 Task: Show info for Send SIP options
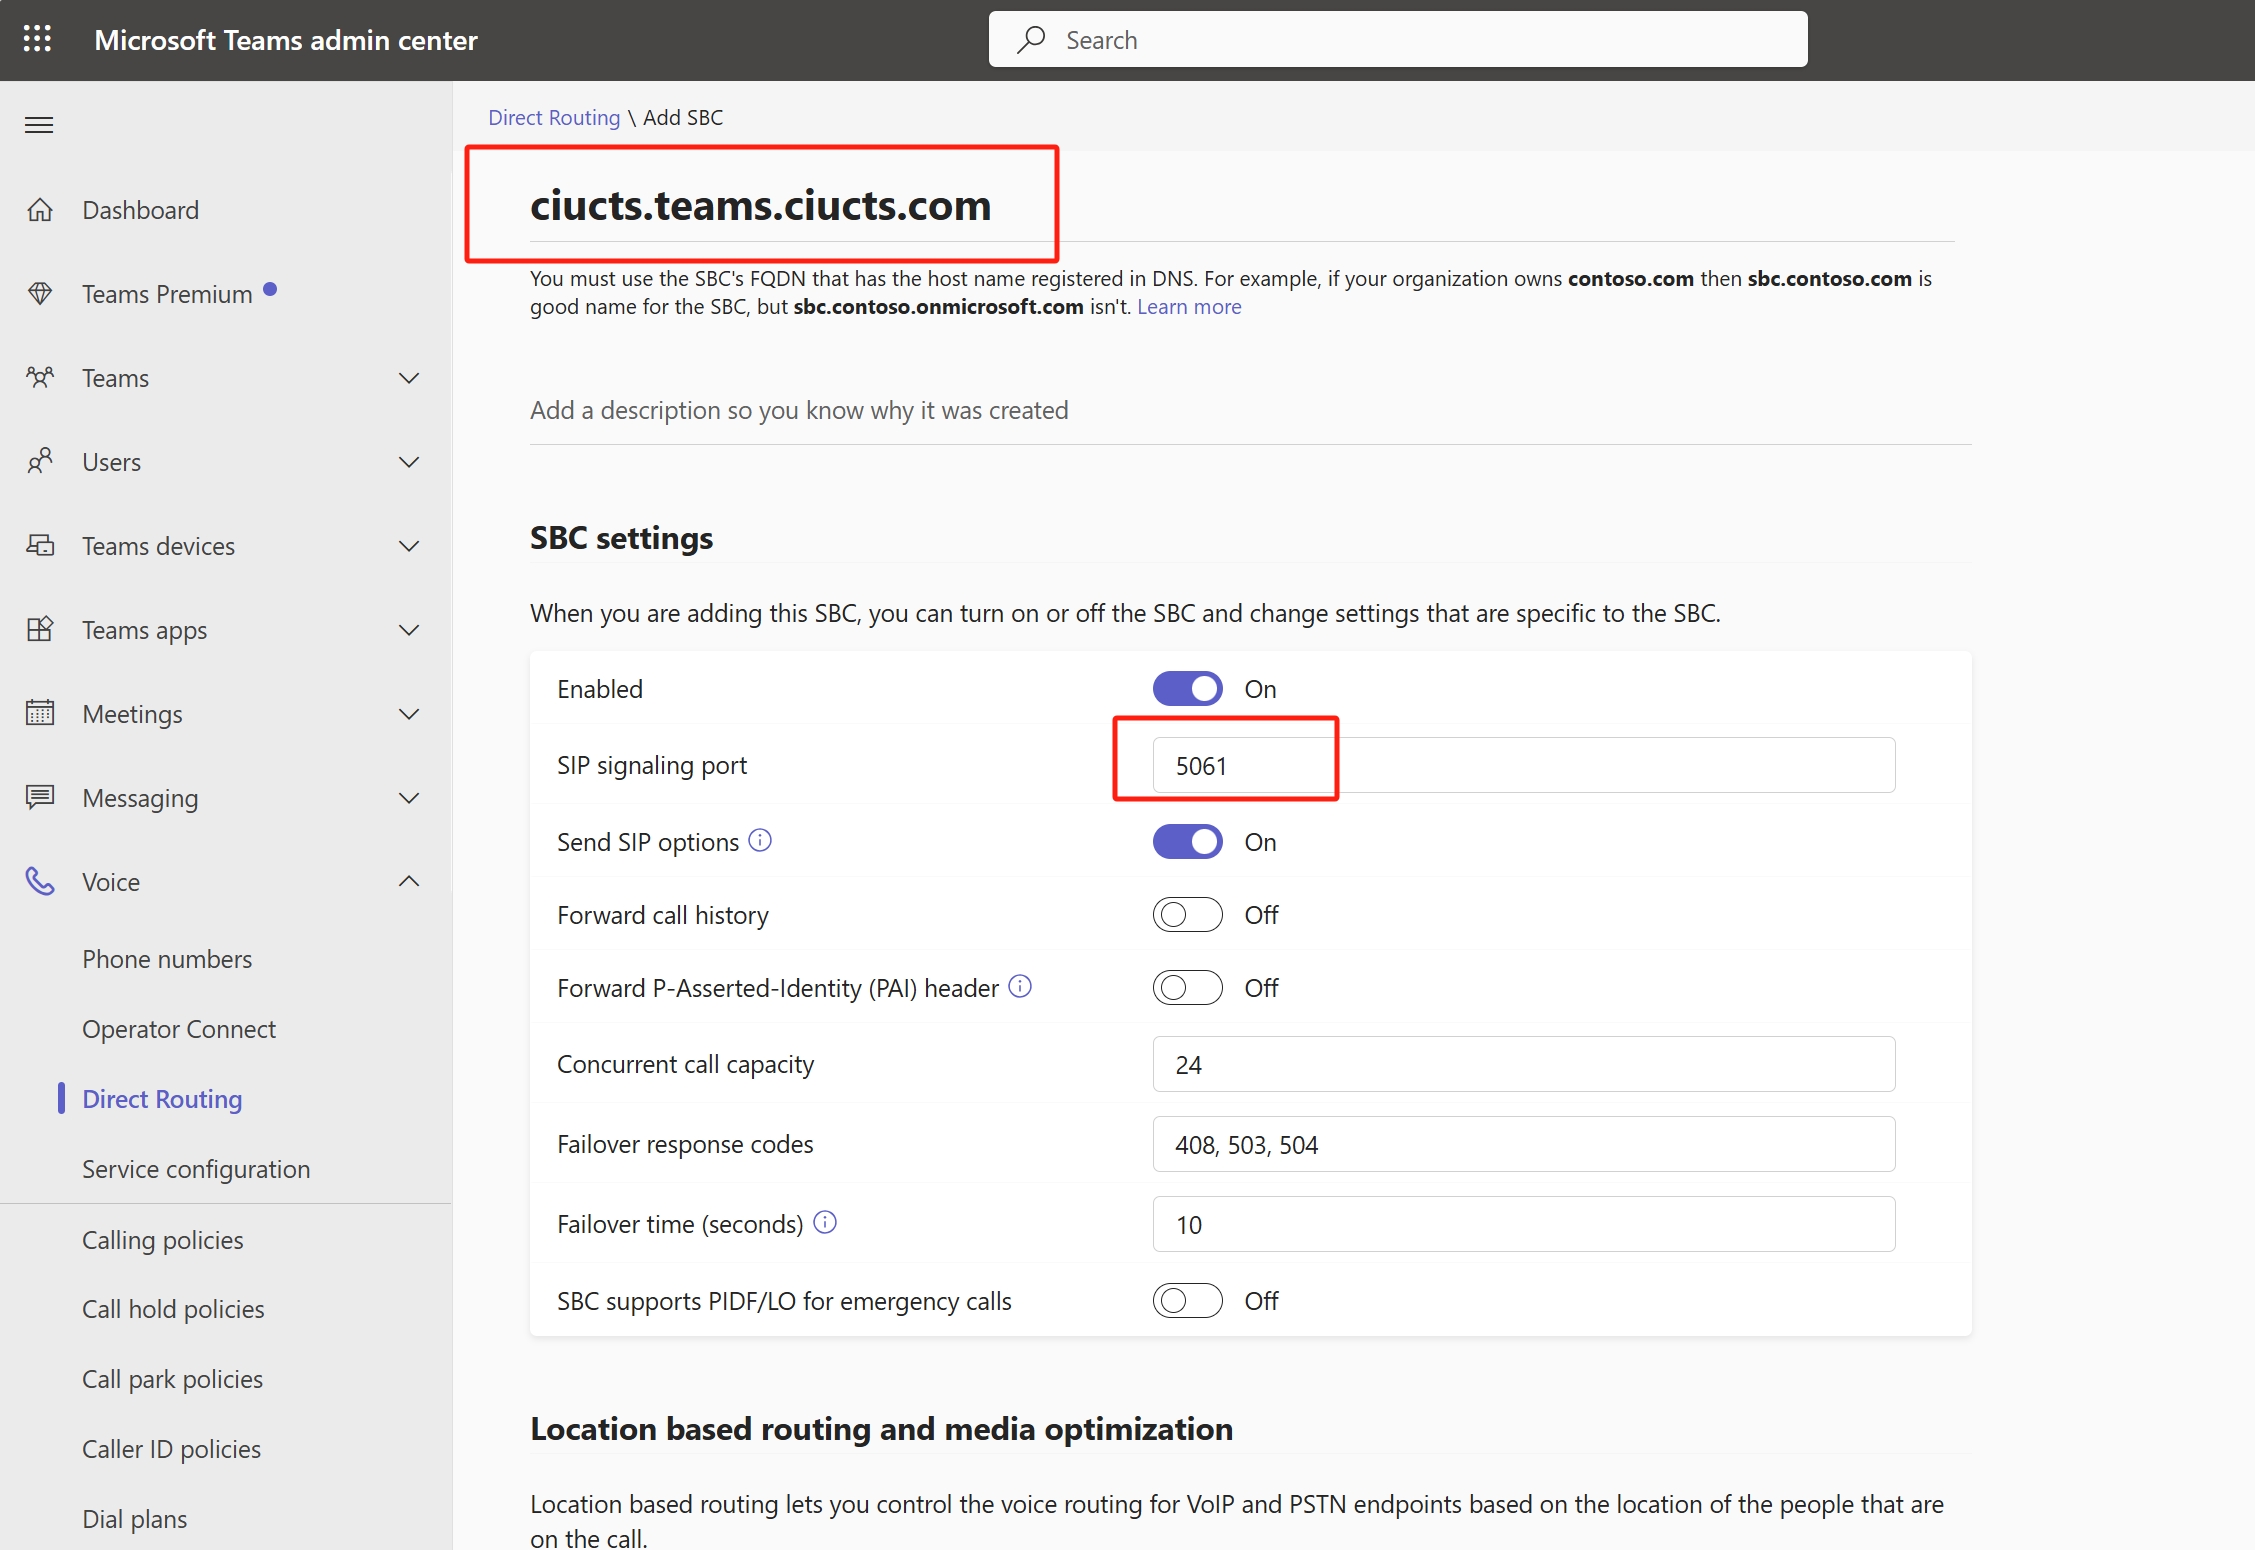760,841
